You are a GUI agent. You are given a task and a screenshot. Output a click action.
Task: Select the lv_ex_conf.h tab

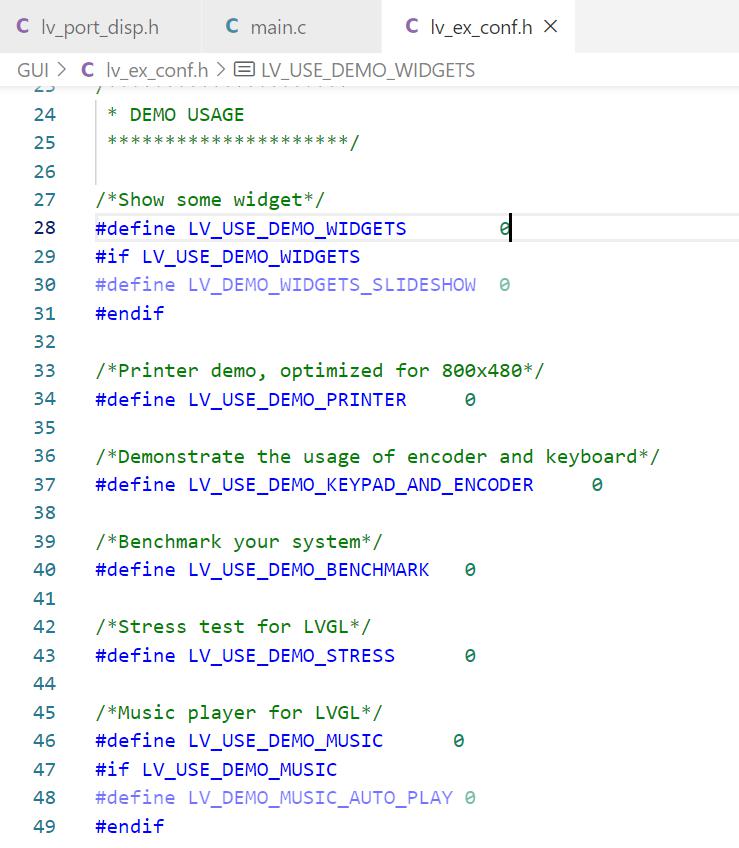pos(478,26)
